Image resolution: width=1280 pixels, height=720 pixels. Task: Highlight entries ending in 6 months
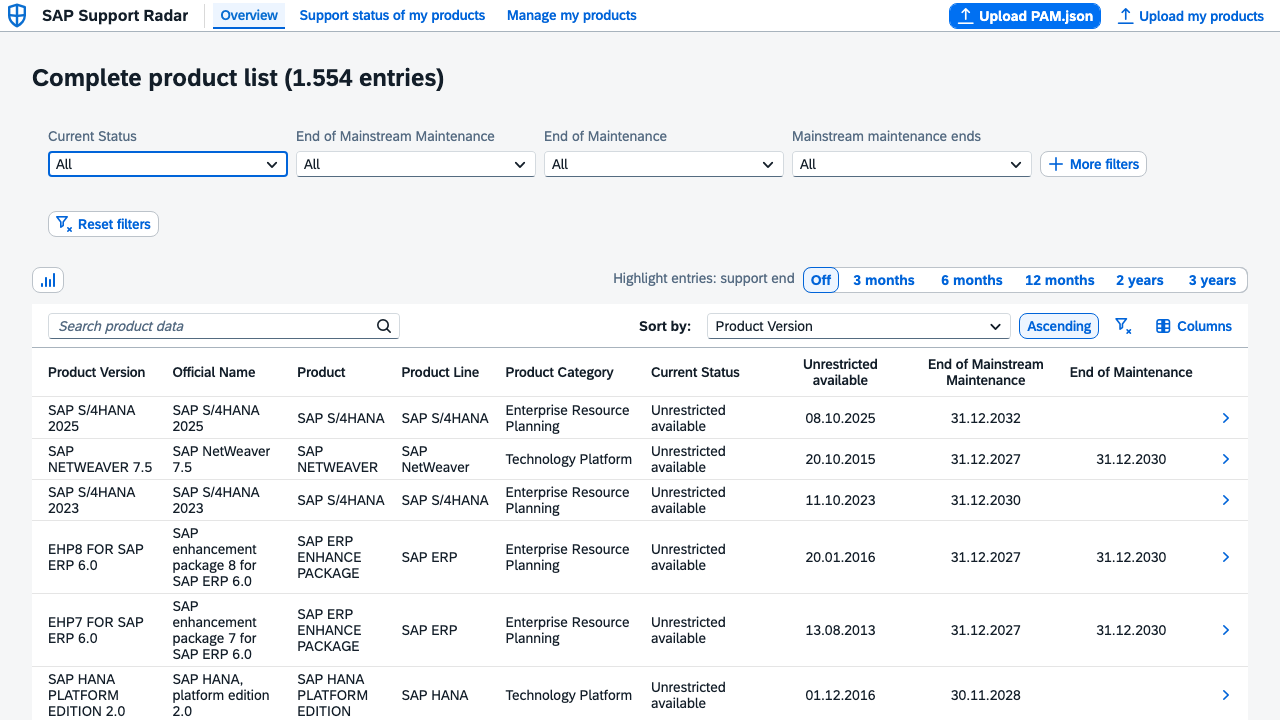972,280
